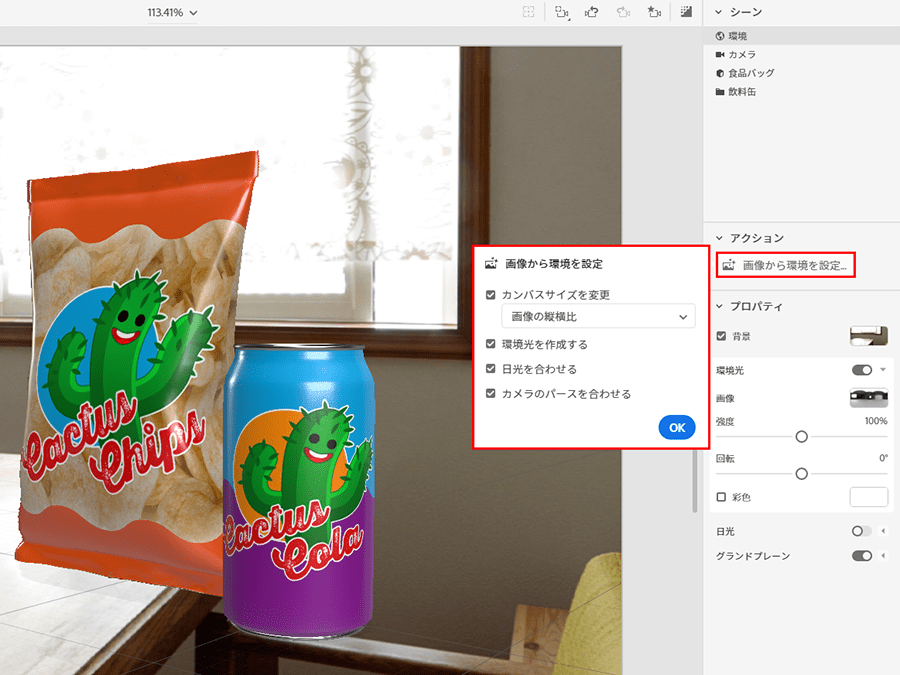Click the Select & Frame grid icon
The image size is (900, 675).
coord(528,12)
